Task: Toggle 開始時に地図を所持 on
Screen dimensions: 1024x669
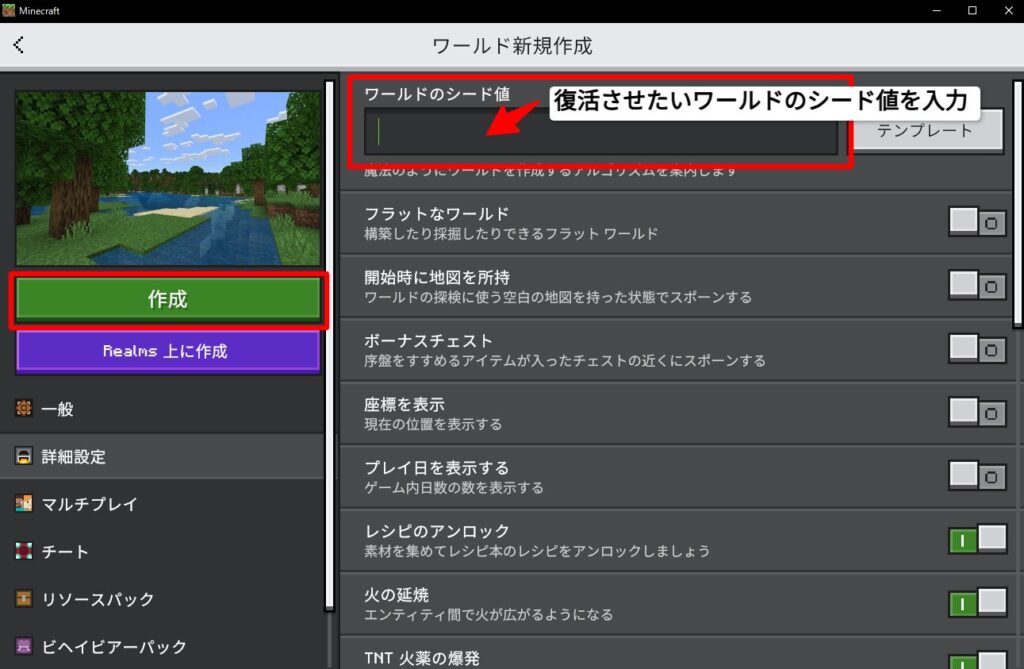Action: tap(977, 286)
